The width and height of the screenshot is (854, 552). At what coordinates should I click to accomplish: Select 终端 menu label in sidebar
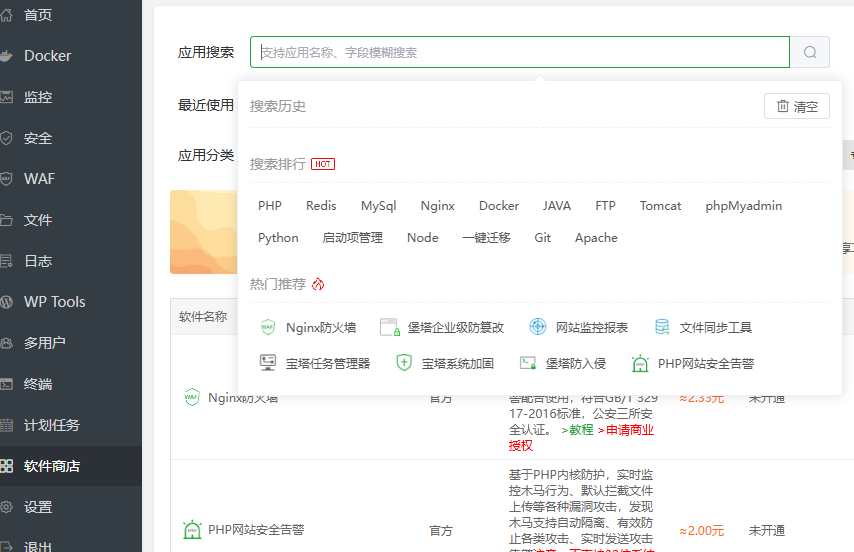[x=38, y=384]
